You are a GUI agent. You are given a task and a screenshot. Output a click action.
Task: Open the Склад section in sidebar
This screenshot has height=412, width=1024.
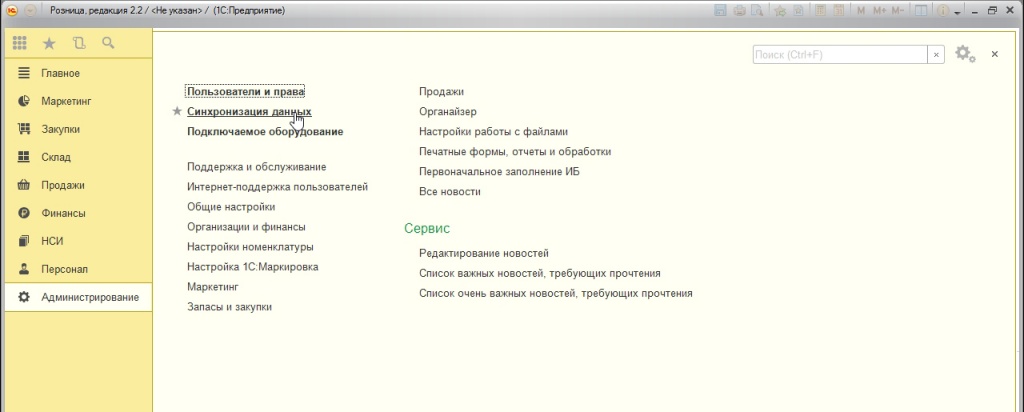coord(56,157)
